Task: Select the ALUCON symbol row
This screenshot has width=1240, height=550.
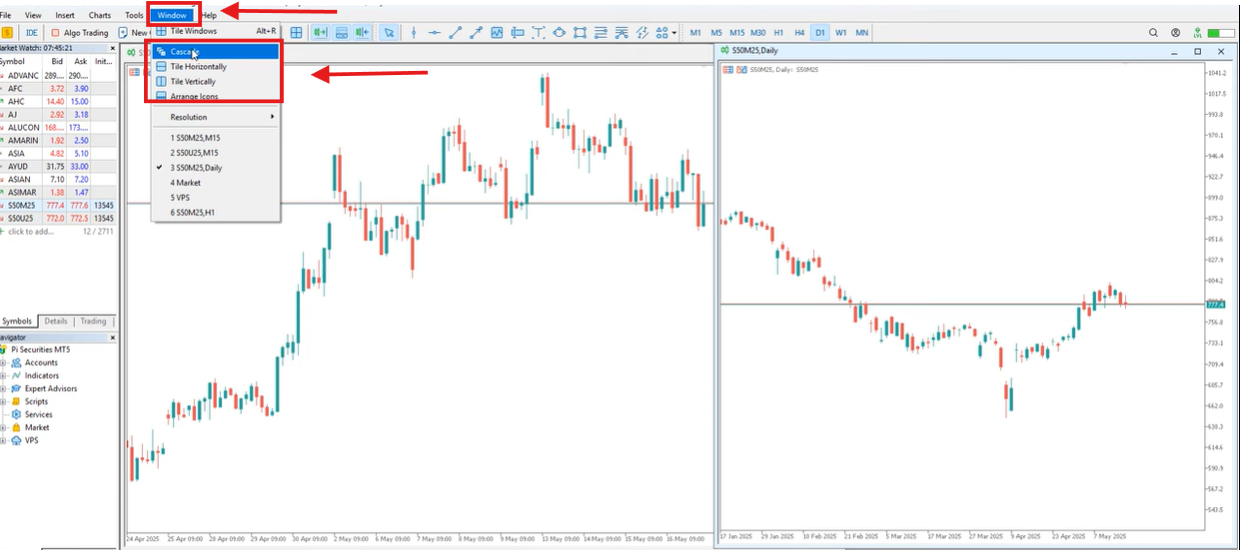Action: (58, 127)
